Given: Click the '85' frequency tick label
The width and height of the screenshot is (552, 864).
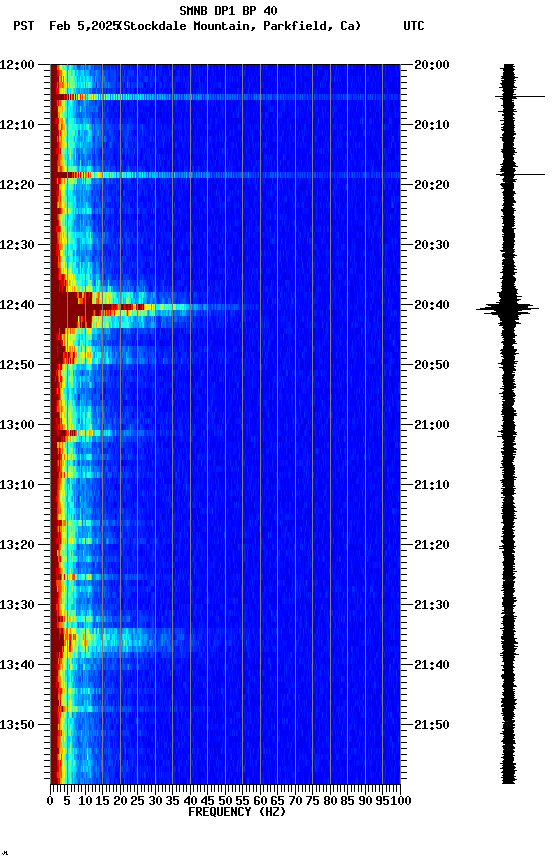Looking at the screenshot, I should pyautogui.click(x=348, y=801).
